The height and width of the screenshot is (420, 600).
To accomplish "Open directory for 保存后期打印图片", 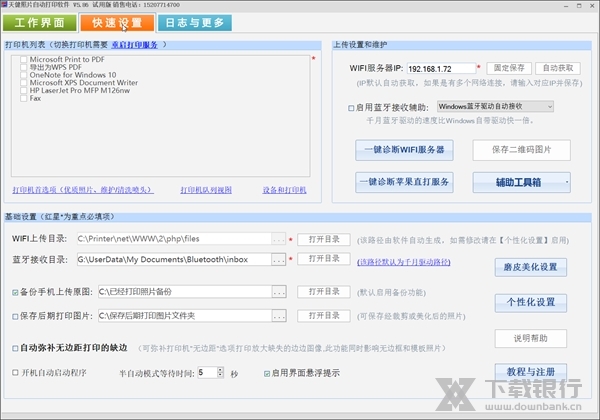I will [324, 316].
